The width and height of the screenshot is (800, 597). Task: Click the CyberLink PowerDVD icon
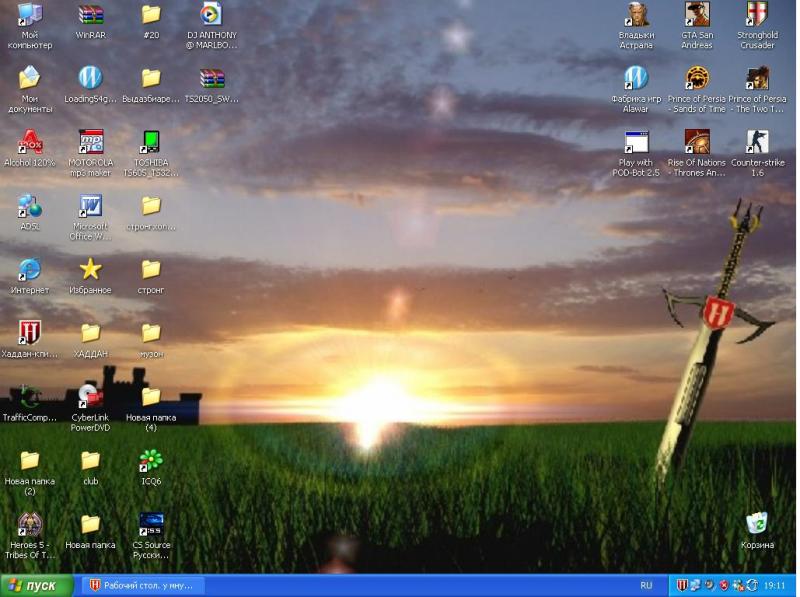pyautogui.click(x=90, y=396)
